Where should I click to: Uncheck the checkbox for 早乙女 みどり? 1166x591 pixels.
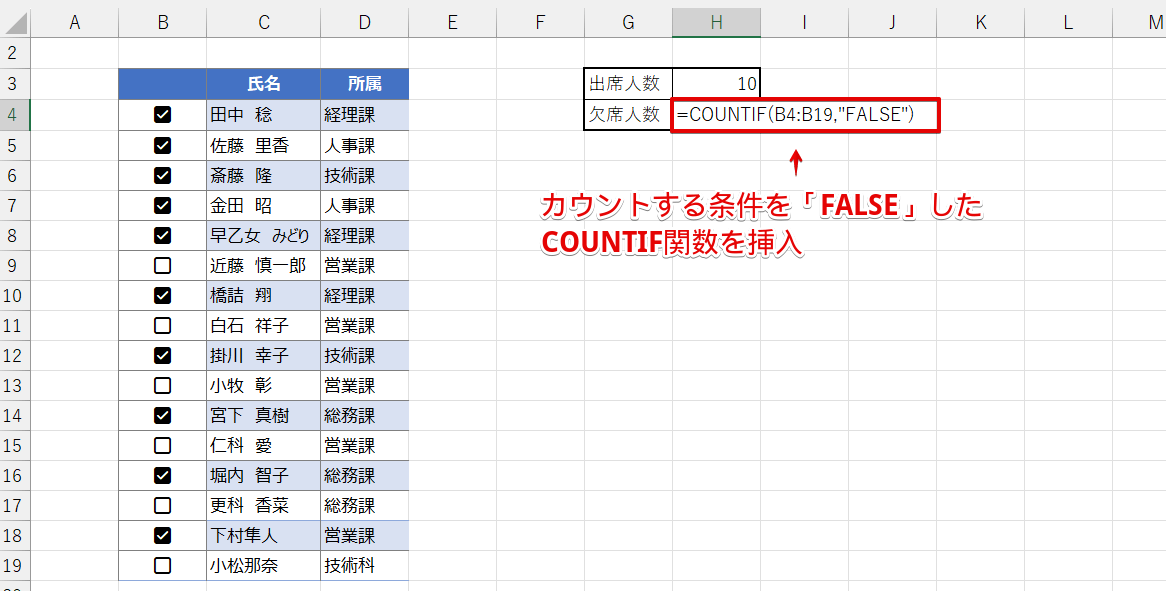coord(162,235)
